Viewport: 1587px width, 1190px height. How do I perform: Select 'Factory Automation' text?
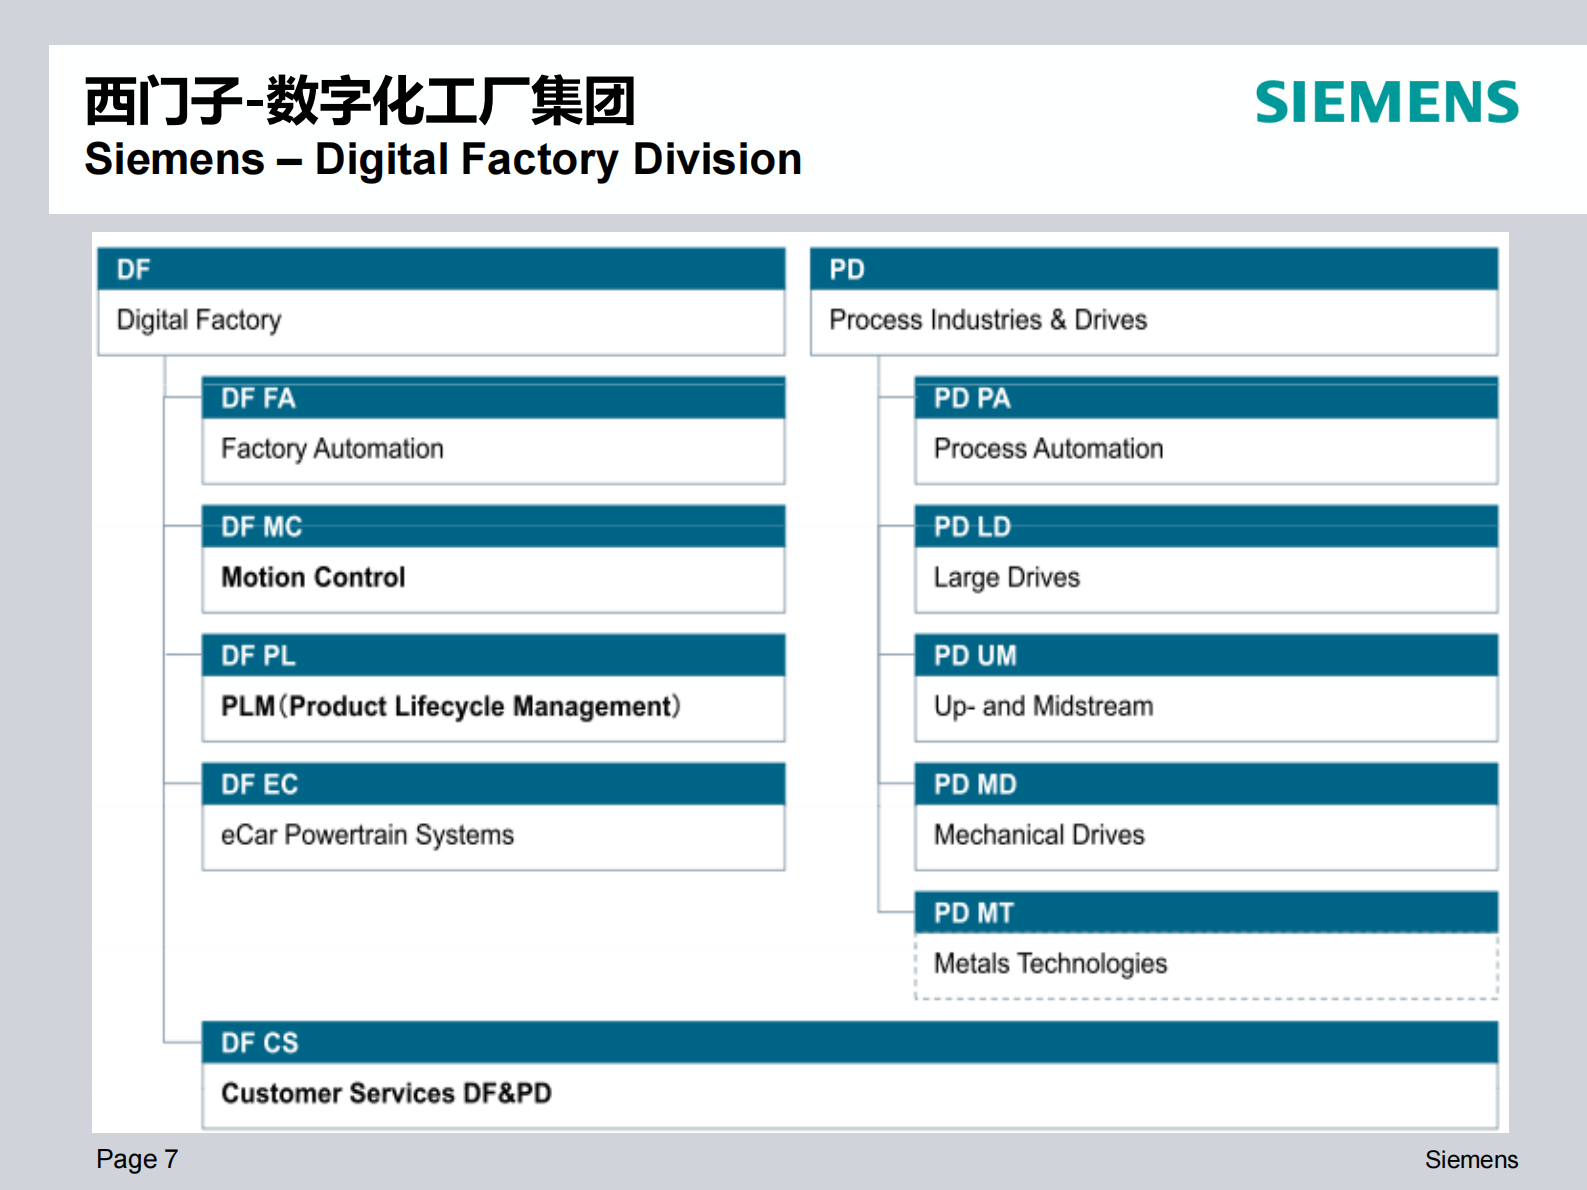[332, 449]
